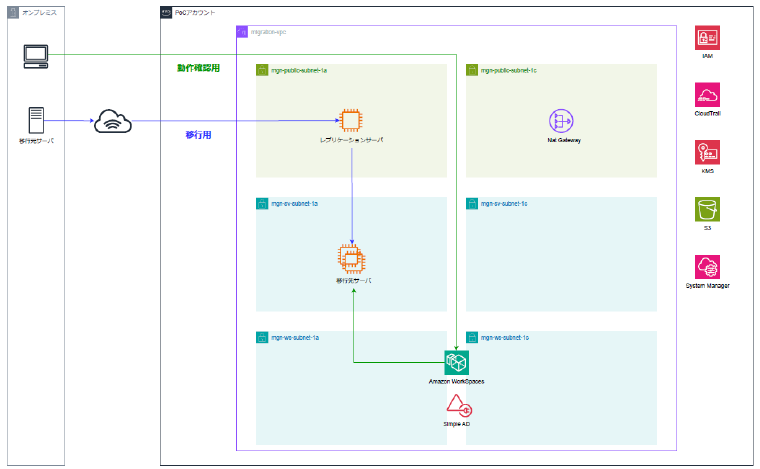The width and height of the screenshot is (760, 469).
Task: Select the on-premises client computer icon
Action: coord(36,55)
